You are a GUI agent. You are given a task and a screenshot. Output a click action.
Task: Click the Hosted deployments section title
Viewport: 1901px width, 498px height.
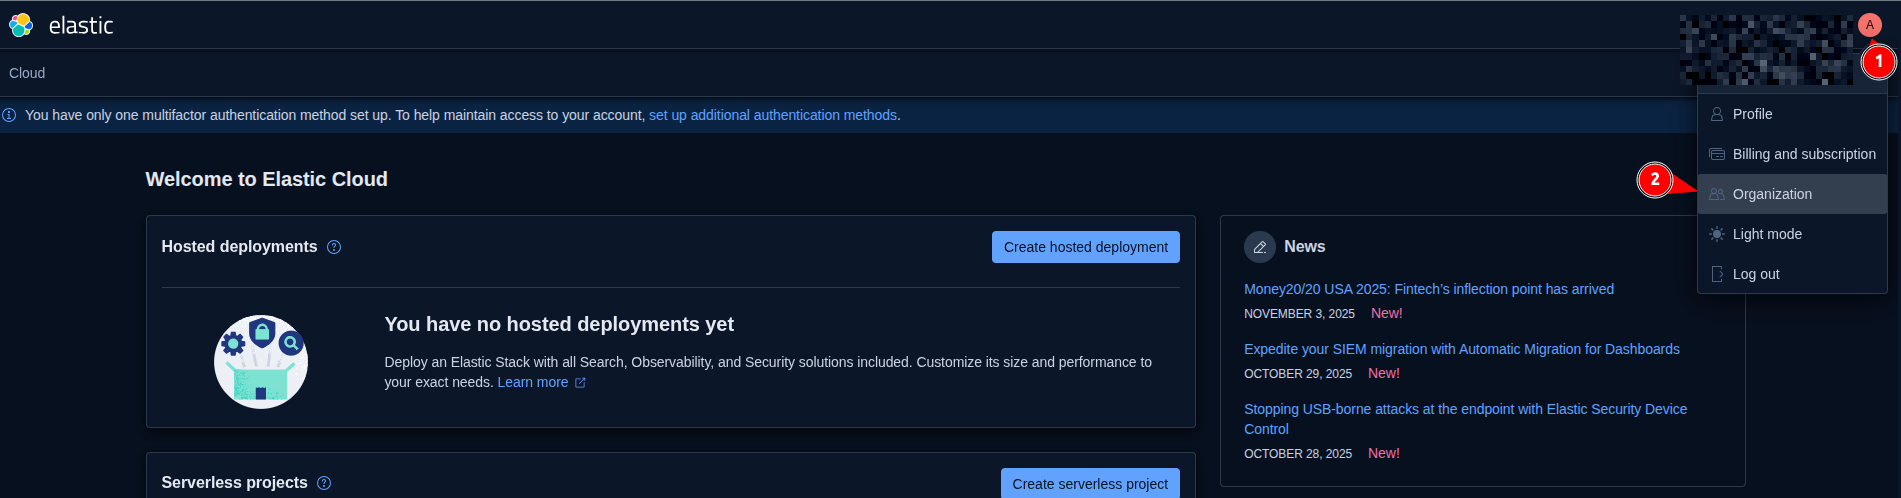[x=239, y=247]
